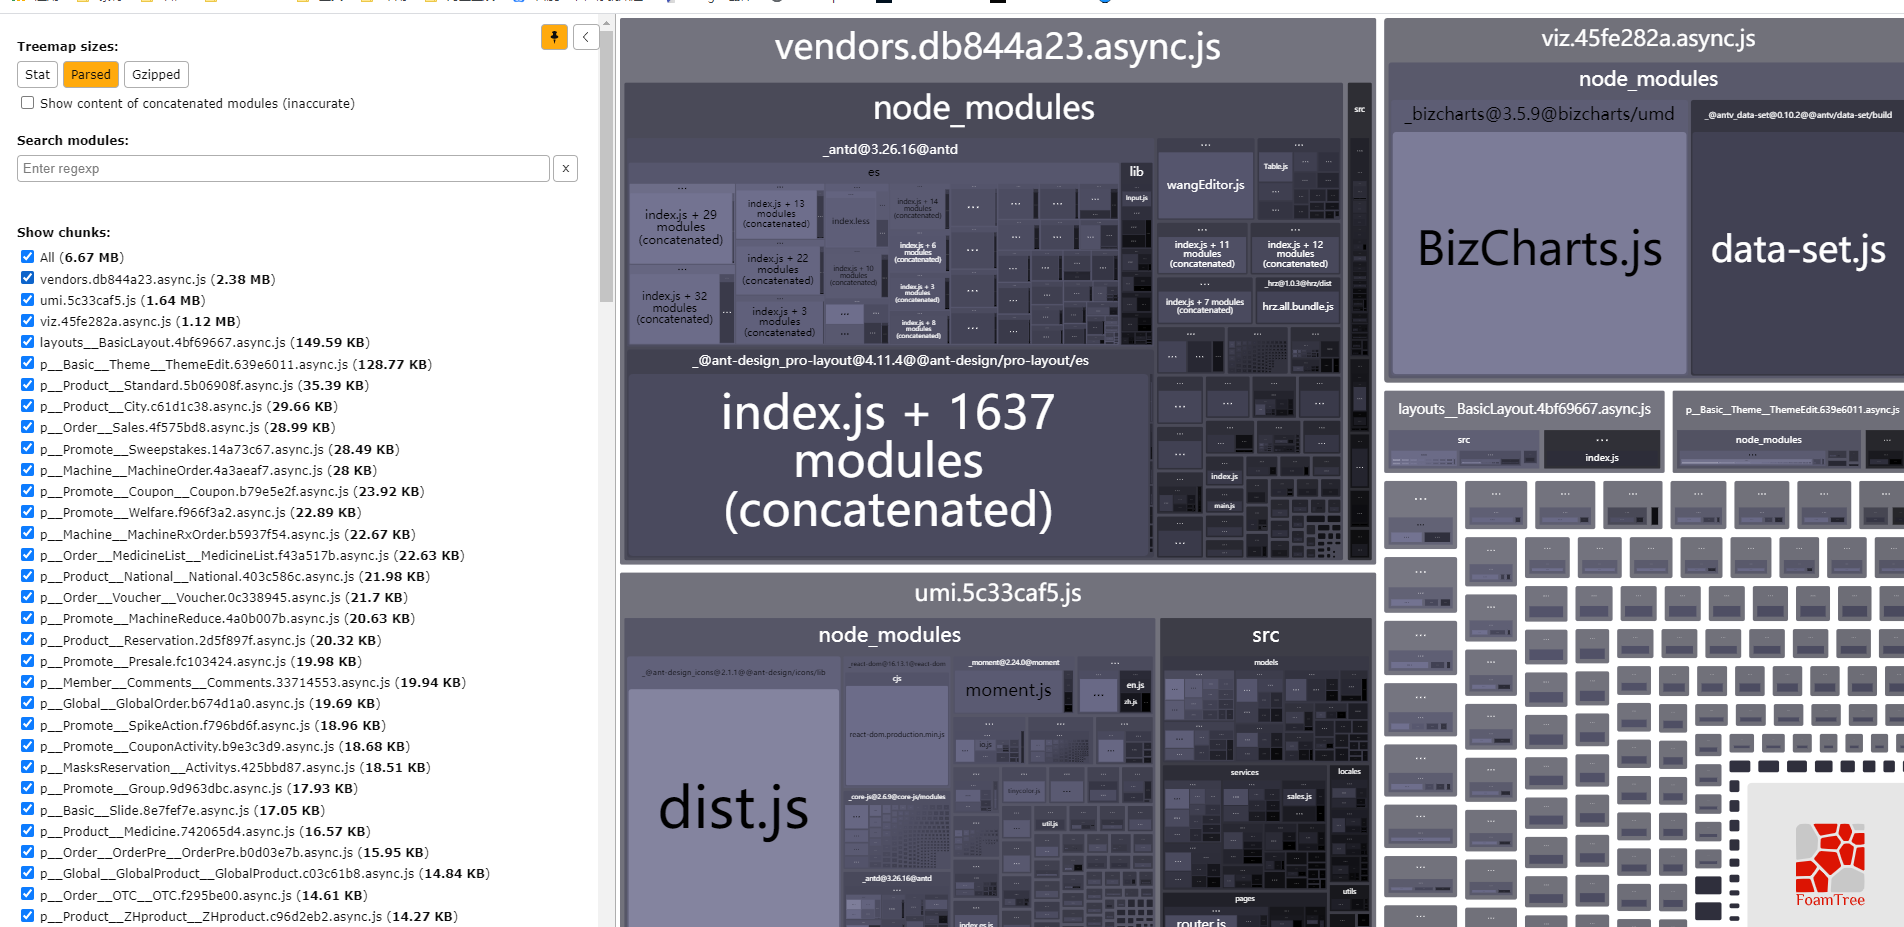The width and height of the screenshot is (1904, 927).
Task: Toggle the All (6.67 MB) chunk checkbox
Action: 28,257
